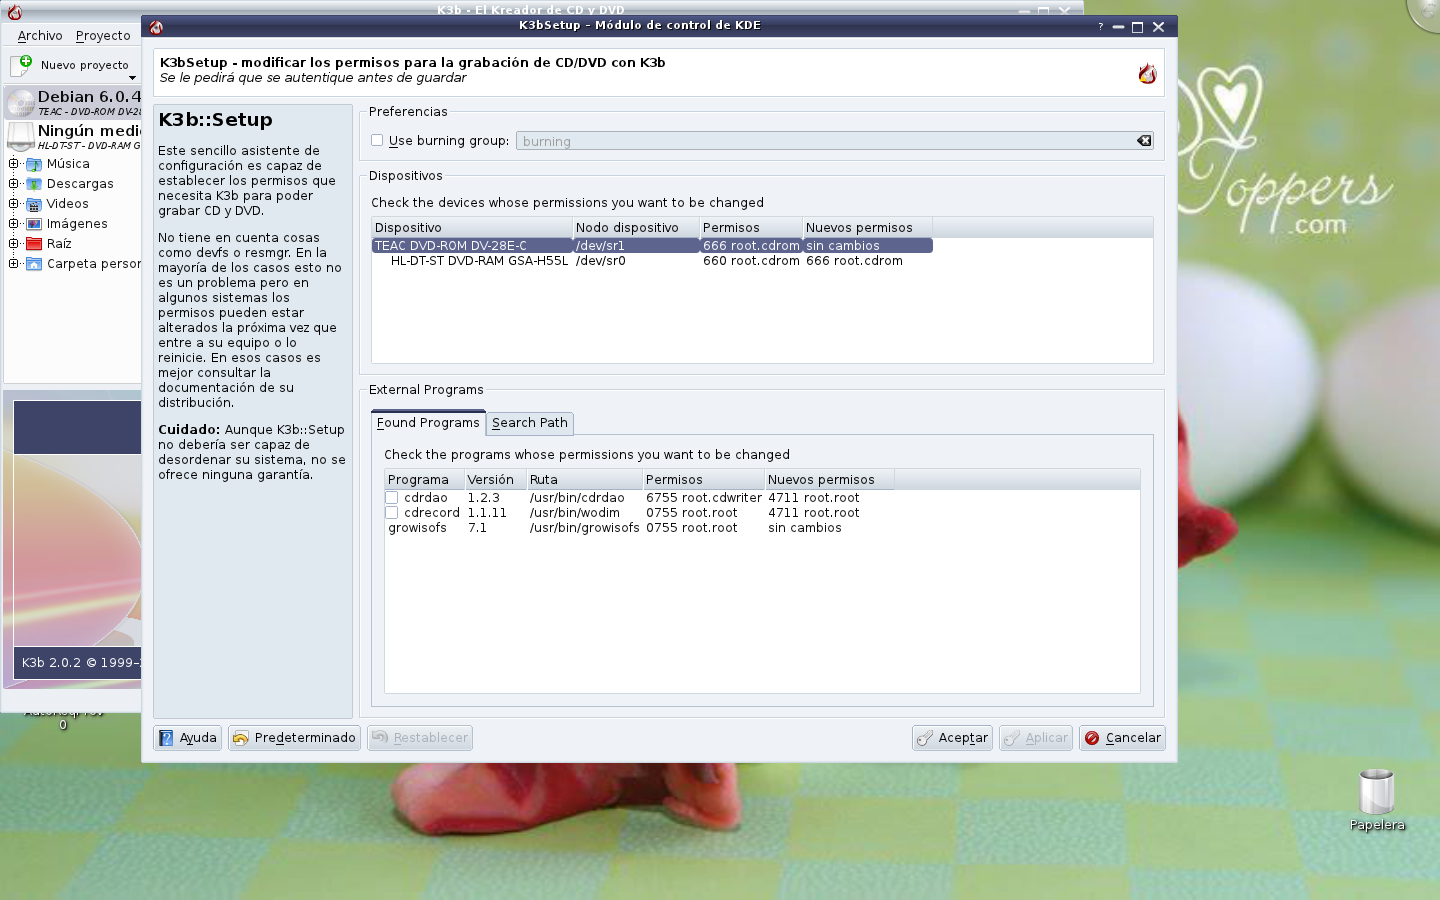Expand the Descargas tree node
The width and height of the screenshot is (1440, 900).
pyautogui.click(x=14, y=184)
